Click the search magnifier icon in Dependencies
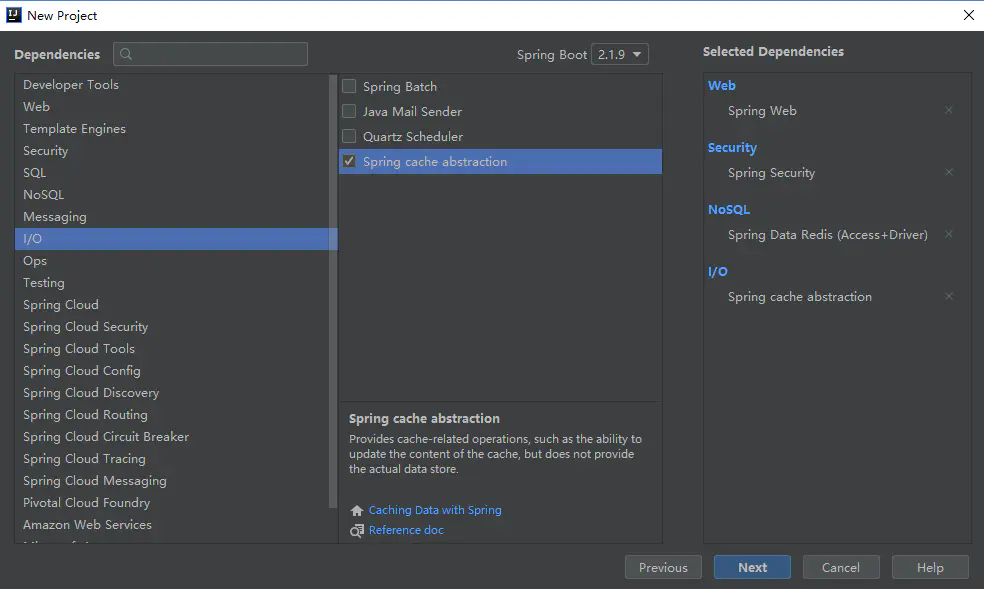 point(127,54)
